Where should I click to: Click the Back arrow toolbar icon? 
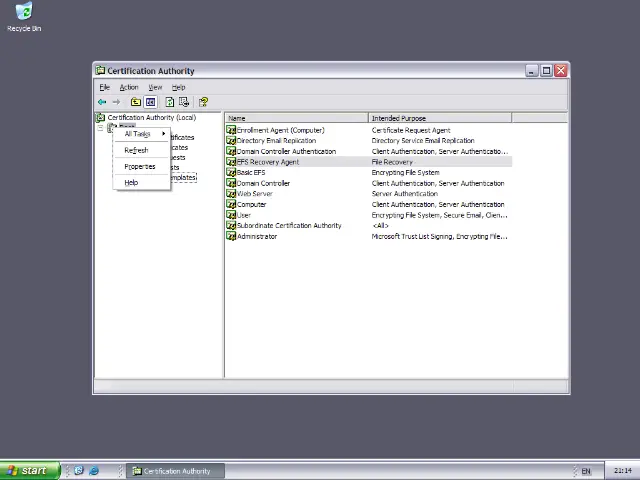tap(102, 102)
